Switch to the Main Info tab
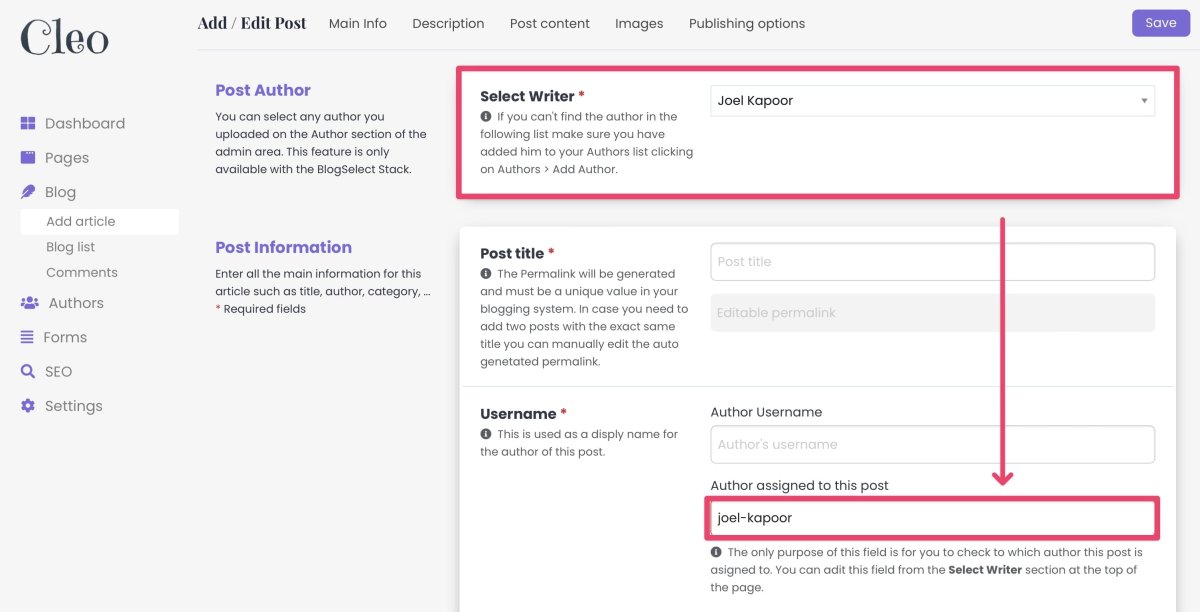Viewport: 1200px width, 612px height. click(357, 24)
